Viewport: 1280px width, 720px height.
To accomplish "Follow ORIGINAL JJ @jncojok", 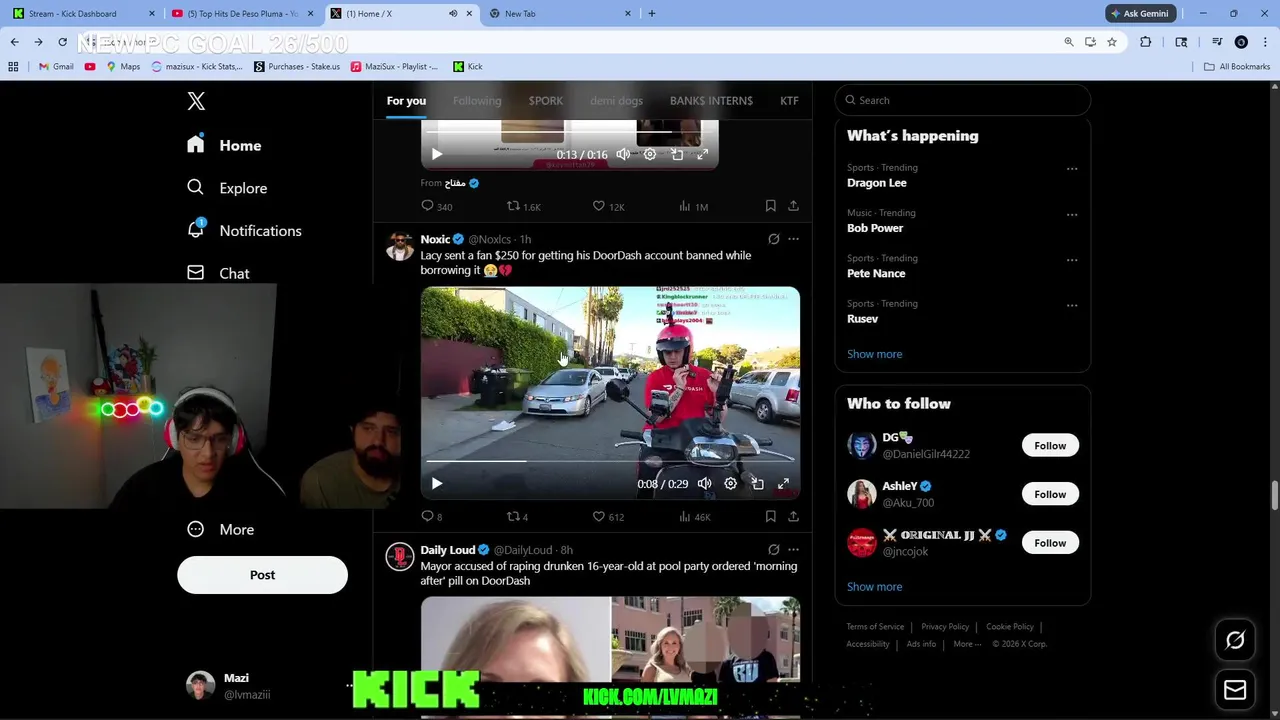I will 1050,543.
